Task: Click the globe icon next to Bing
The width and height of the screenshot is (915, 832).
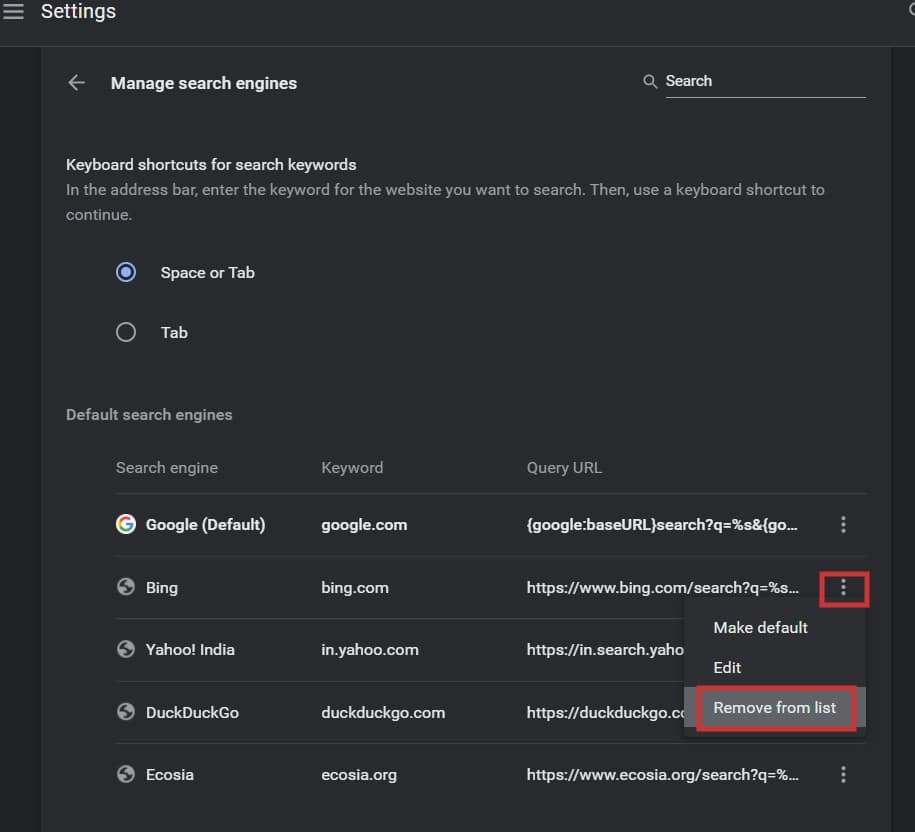Action: point(125,587)
